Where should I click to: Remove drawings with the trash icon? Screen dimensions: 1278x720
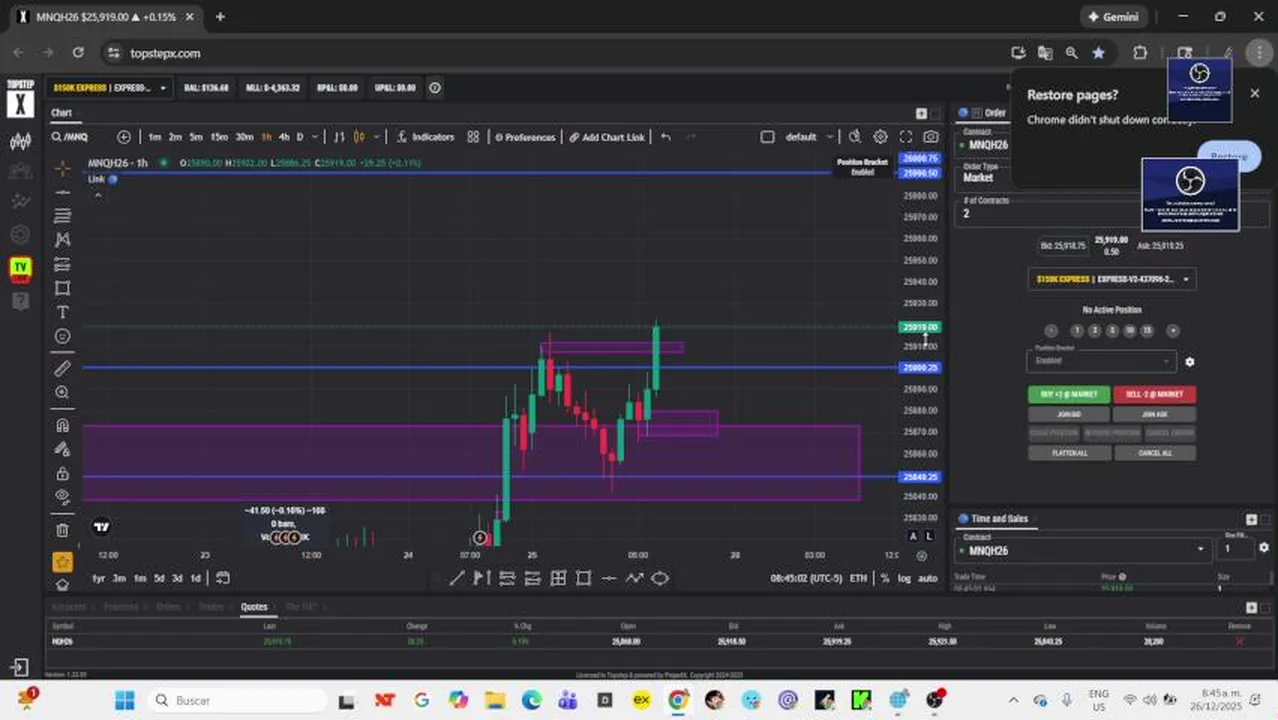[x=62, y=530]
